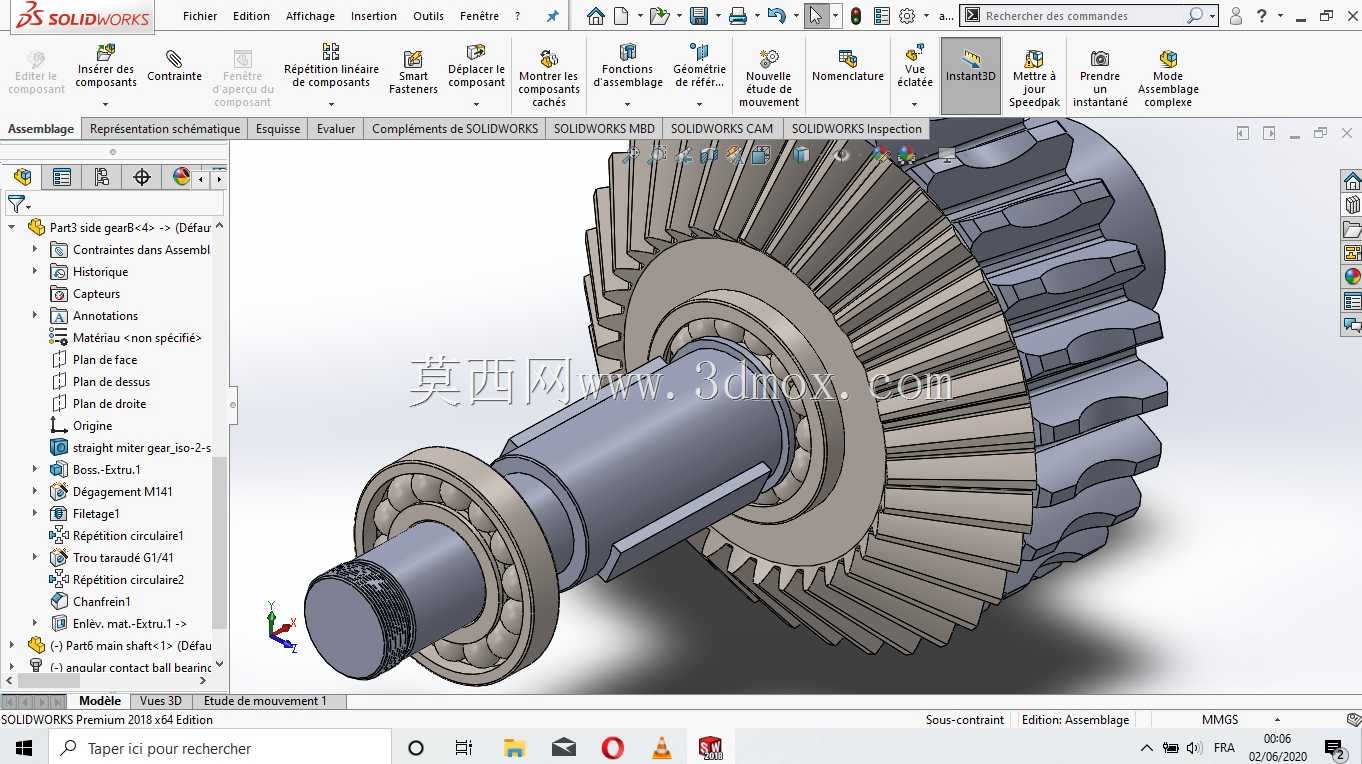Open the Windows Start menu
The image size is (1362, 764).
[x=24, y=747]
